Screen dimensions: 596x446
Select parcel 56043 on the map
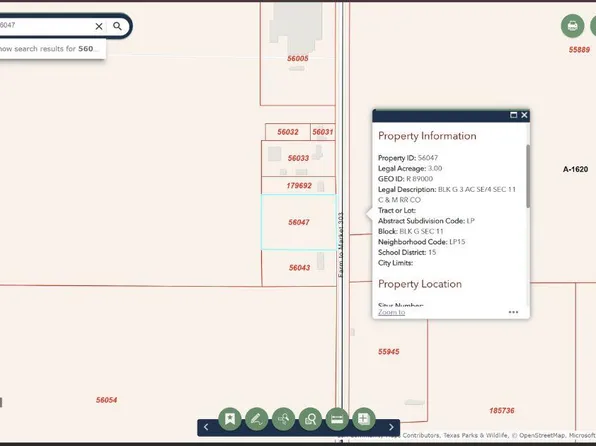[x=300, y=268]
